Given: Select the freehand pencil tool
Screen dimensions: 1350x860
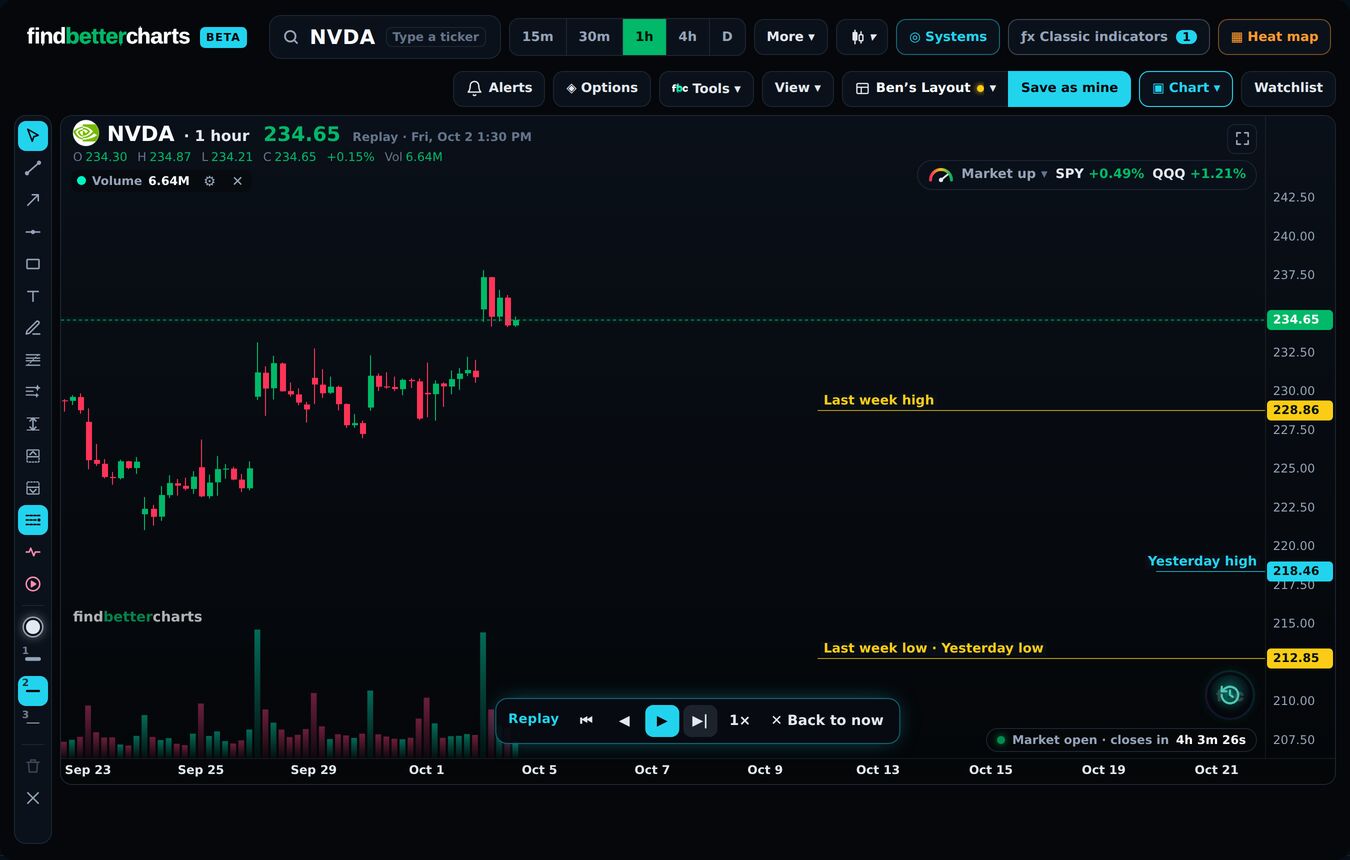Looking at the screenshot, I should (x=33, y=328).
